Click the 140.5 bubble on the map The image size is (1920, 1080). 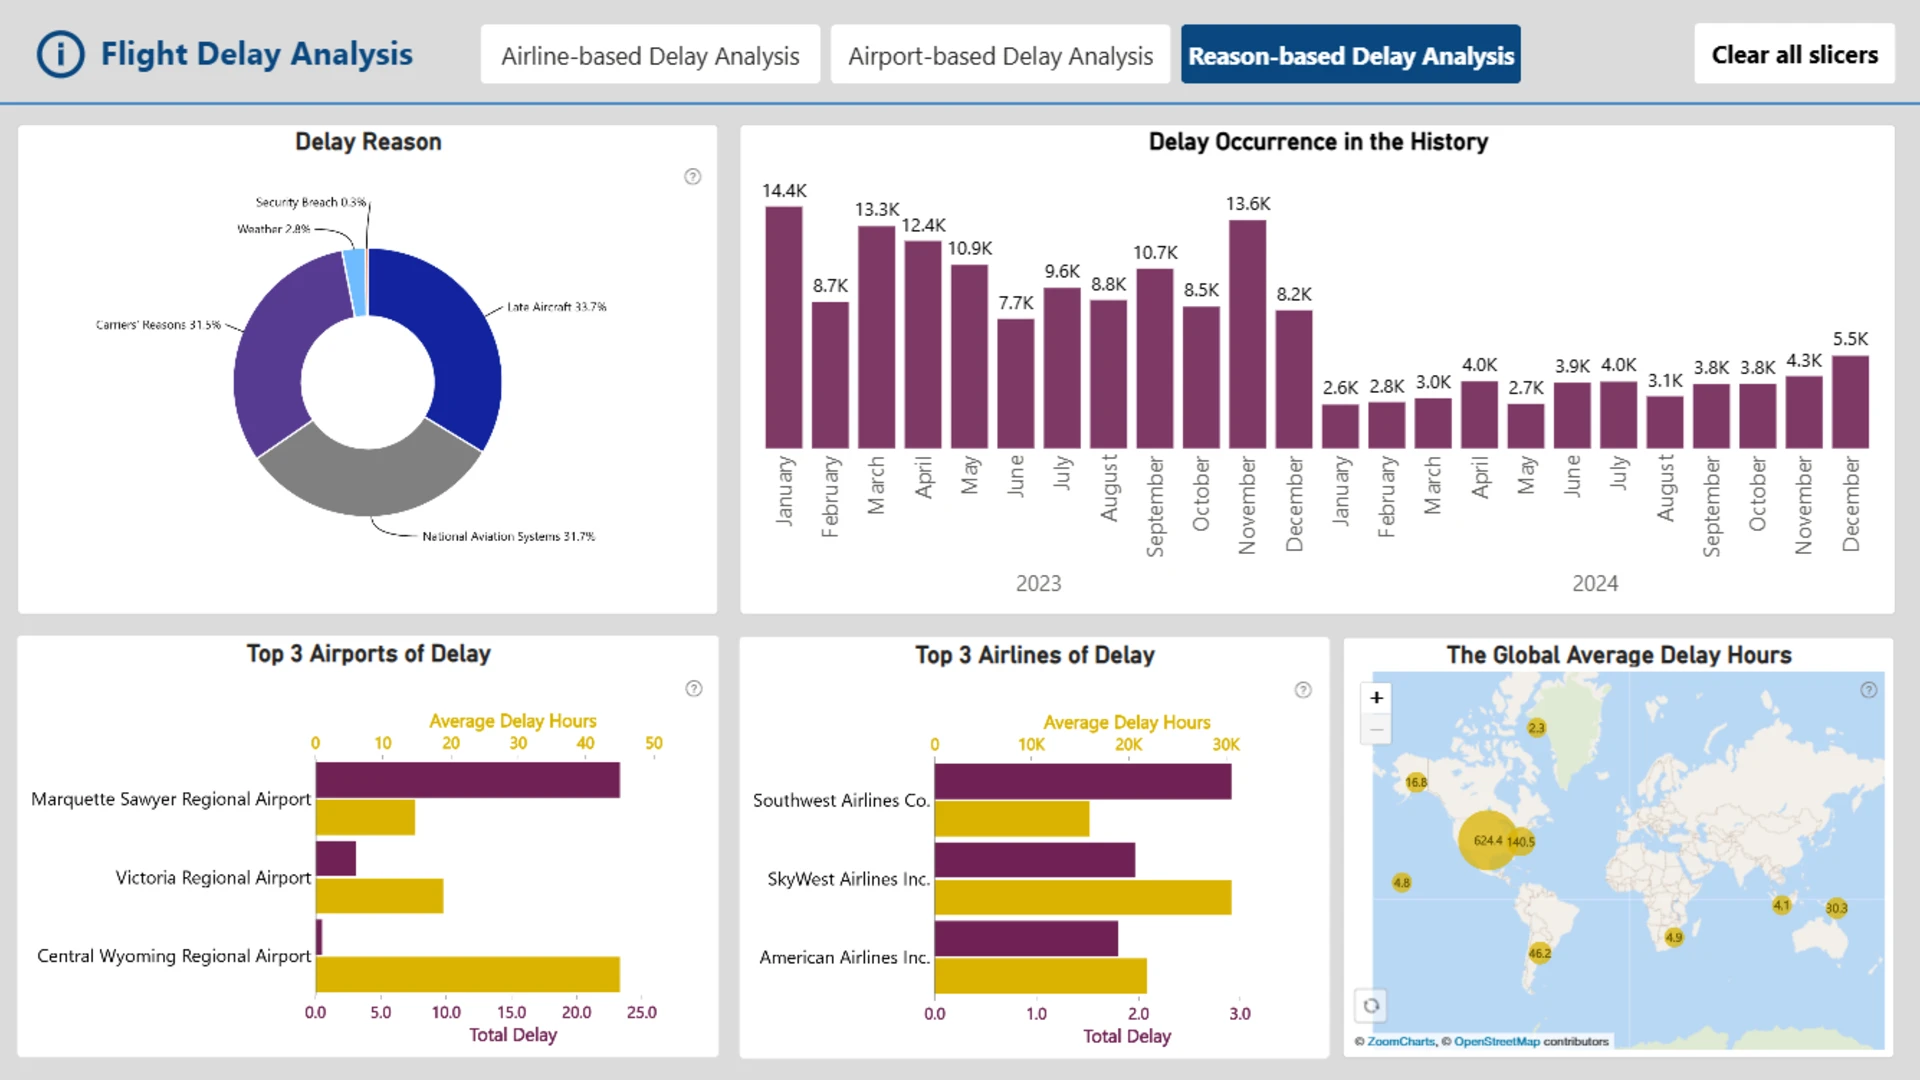1521,842
